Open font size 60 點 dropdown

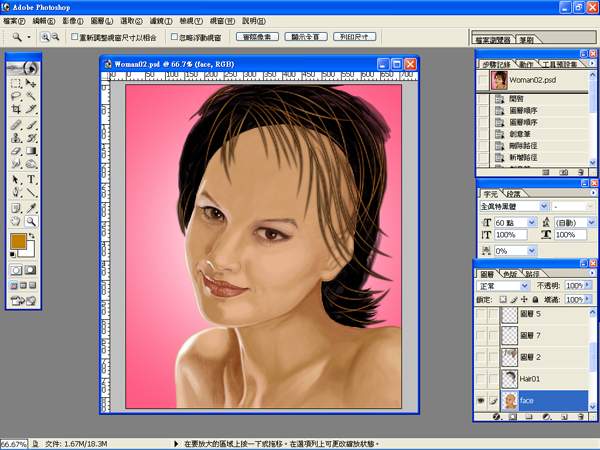(x=532, y=222)
